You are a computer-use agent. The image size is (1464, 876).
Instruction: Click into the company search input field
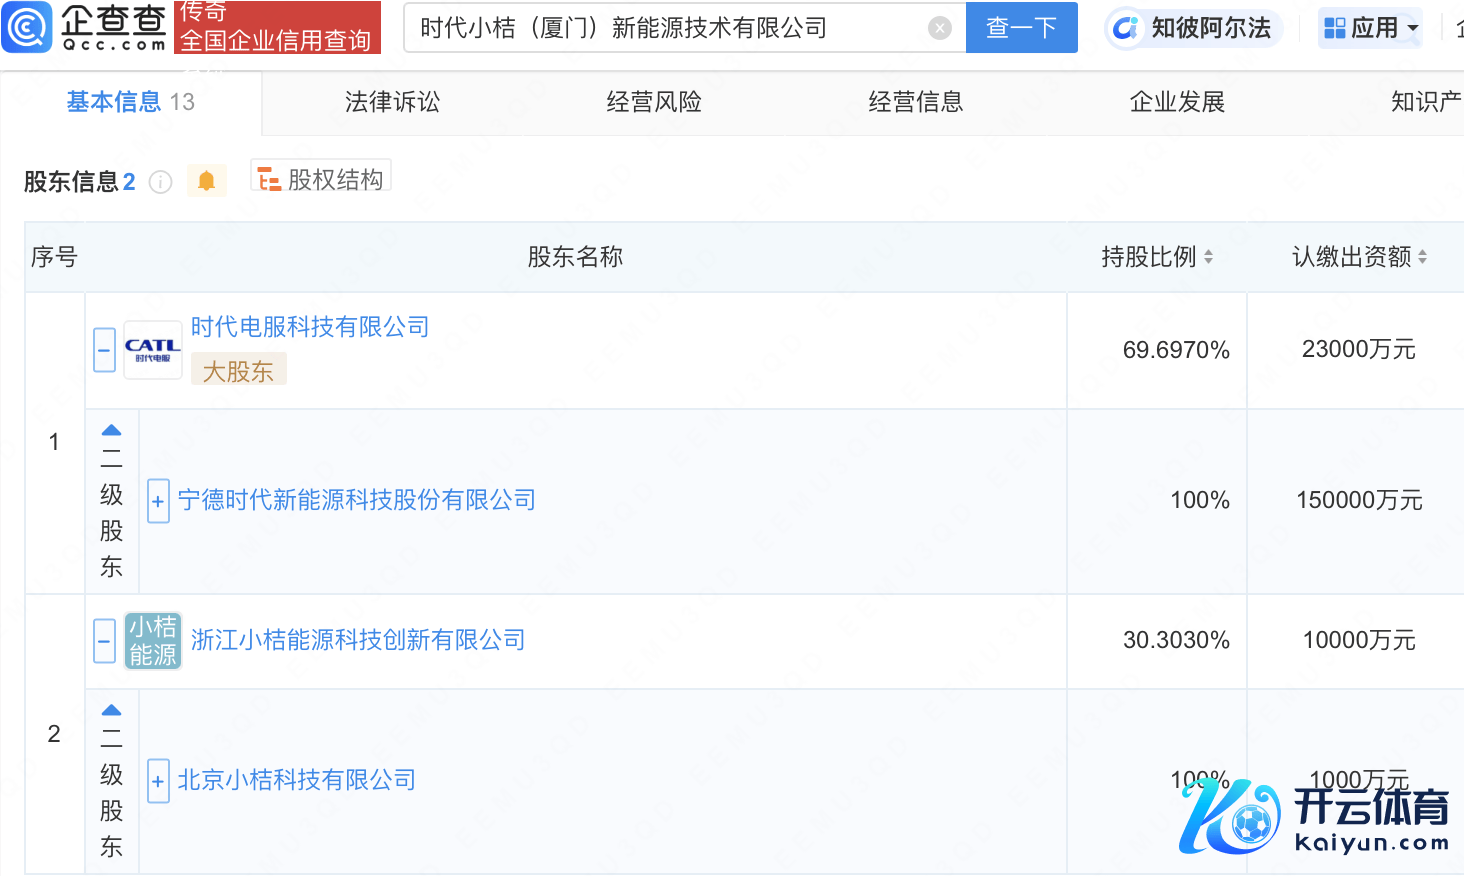tap(660, 28)
